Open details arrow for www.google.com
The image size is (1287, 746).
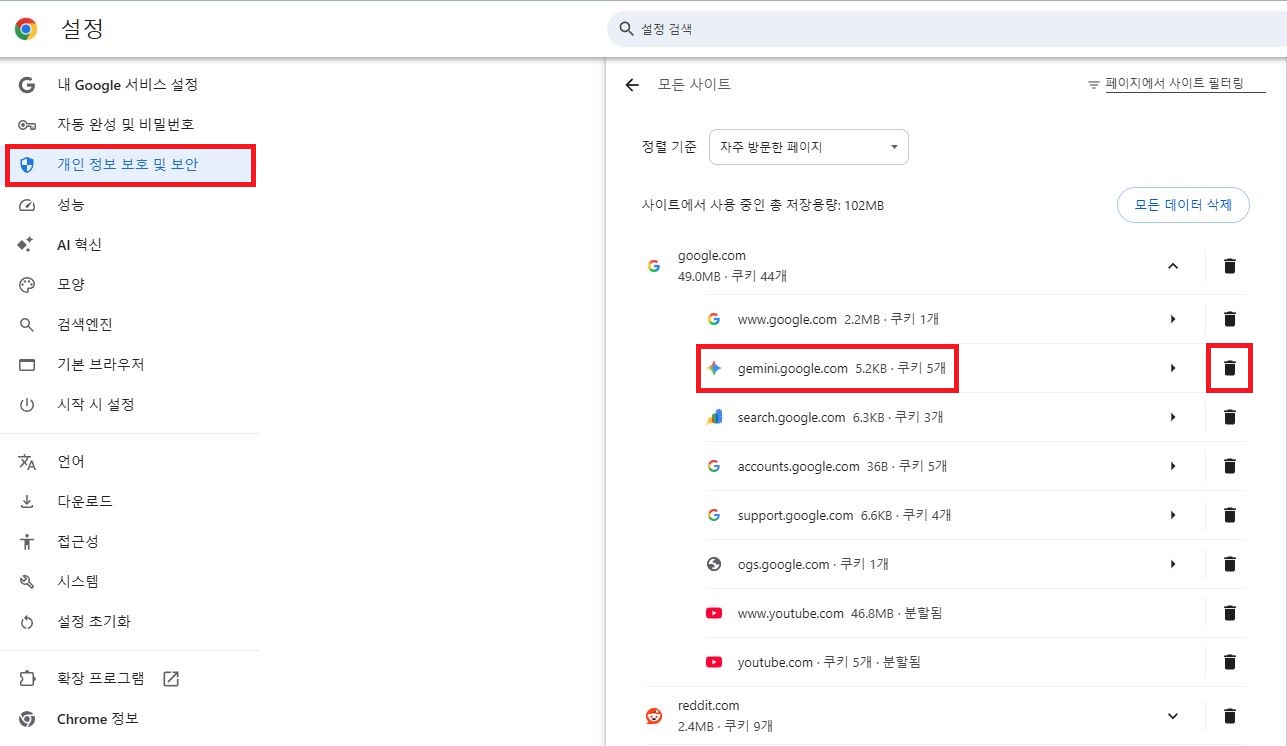[x=1173, y=319]
